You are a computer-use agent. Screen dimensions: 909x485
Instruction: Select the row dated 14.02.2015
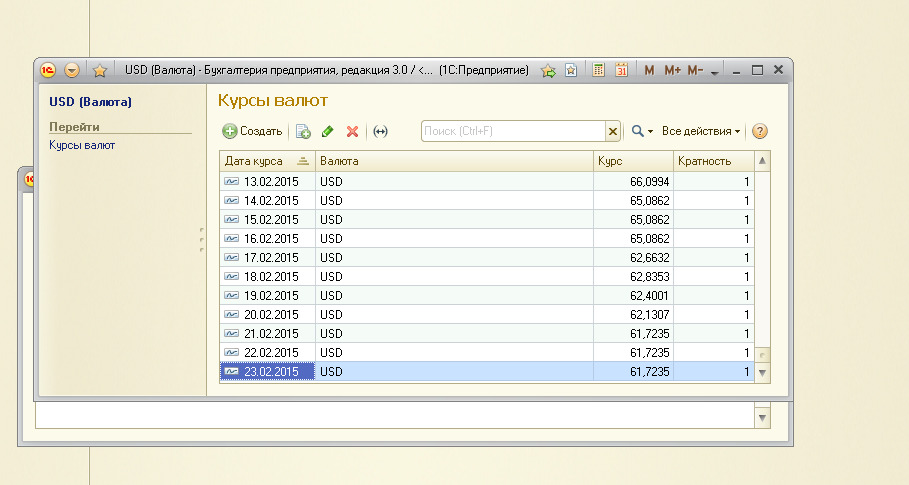pyautogui.click(x=487, y=200)
